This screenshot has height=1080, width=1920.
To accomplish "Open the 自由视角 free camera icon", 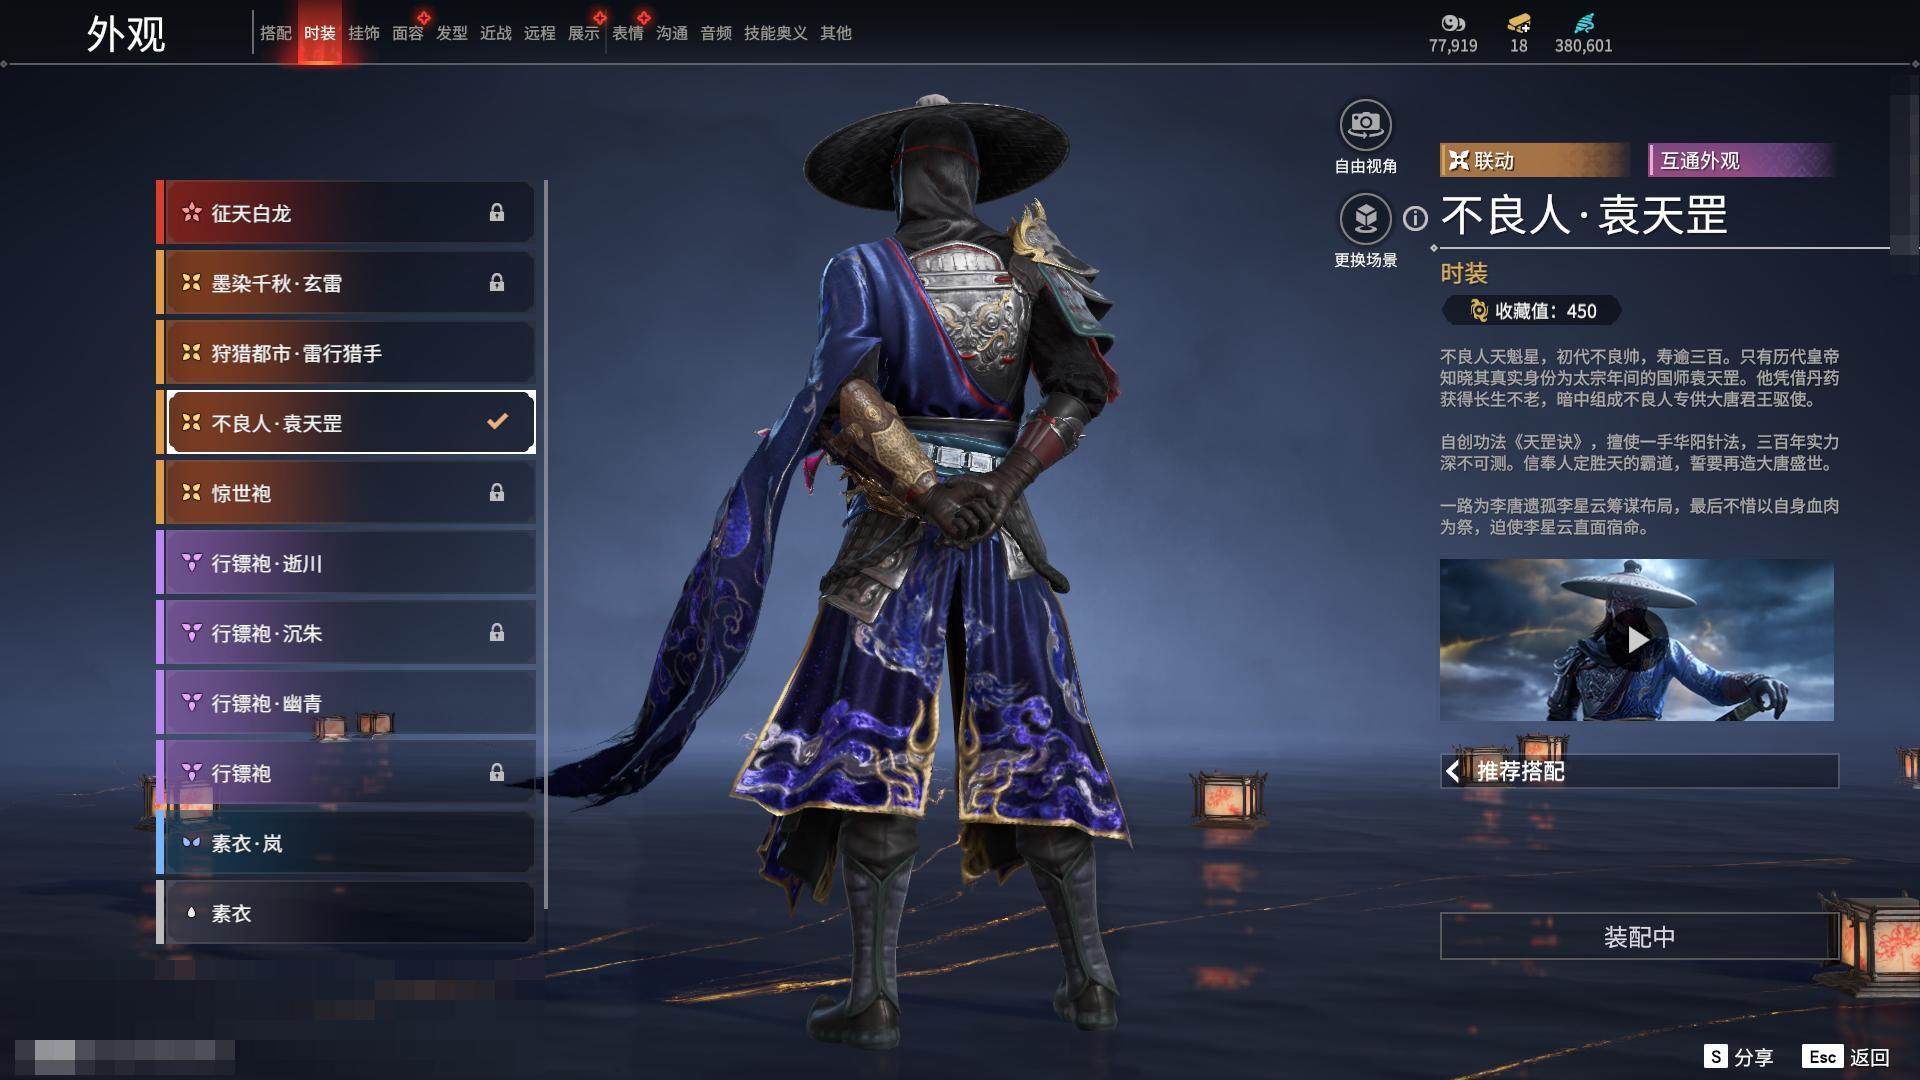I will pyautogui.click(x=1365, y=125).
